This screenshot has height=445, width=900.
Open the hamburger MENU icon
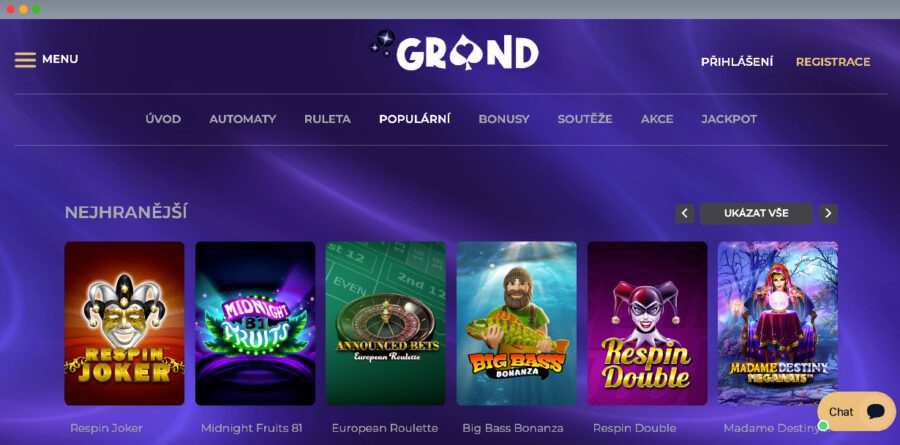[25, 60]
